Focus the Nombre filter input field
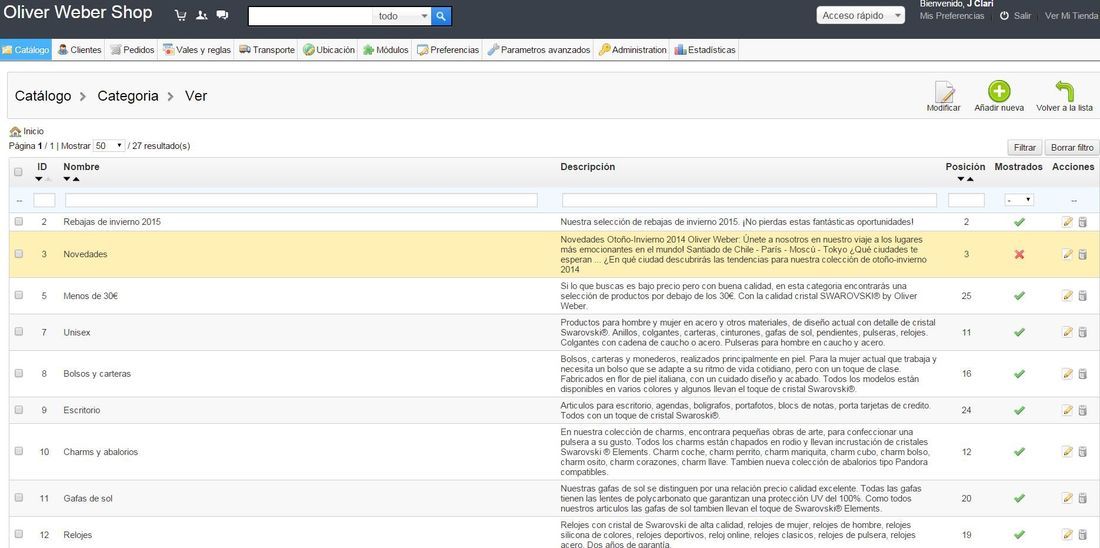 click(301, 200)
